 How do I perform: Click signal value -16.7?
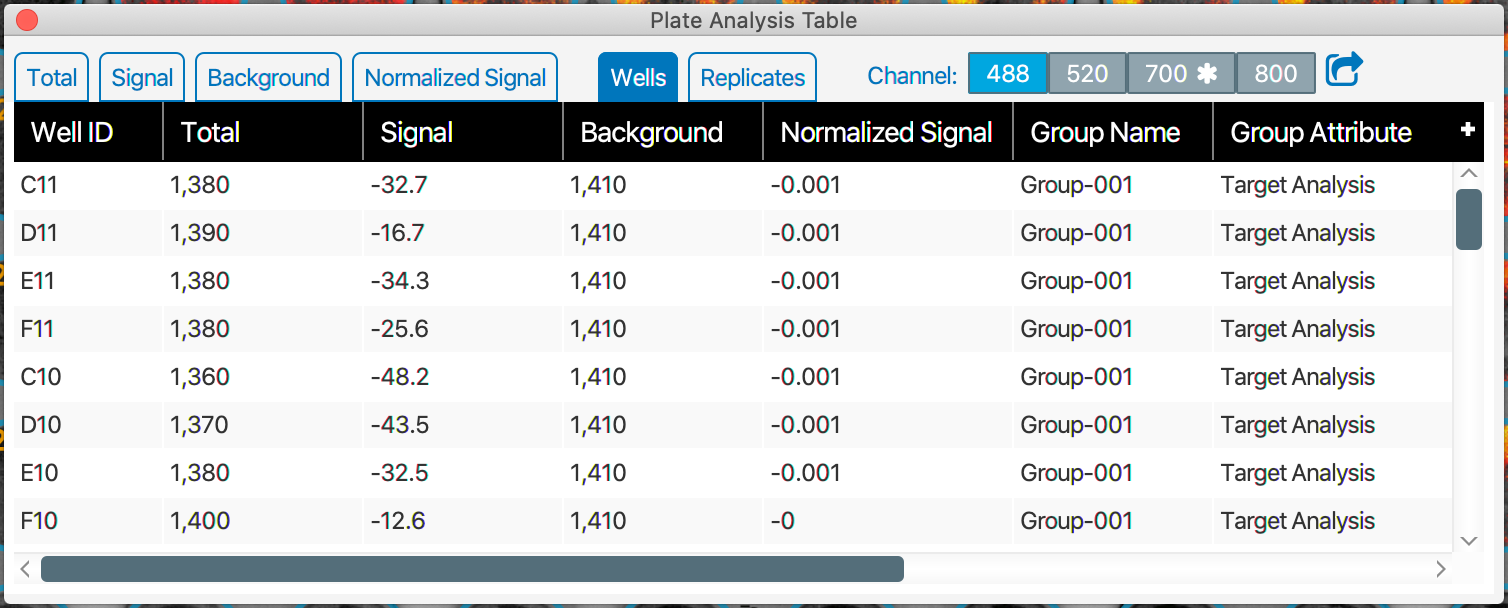[397, 233]
